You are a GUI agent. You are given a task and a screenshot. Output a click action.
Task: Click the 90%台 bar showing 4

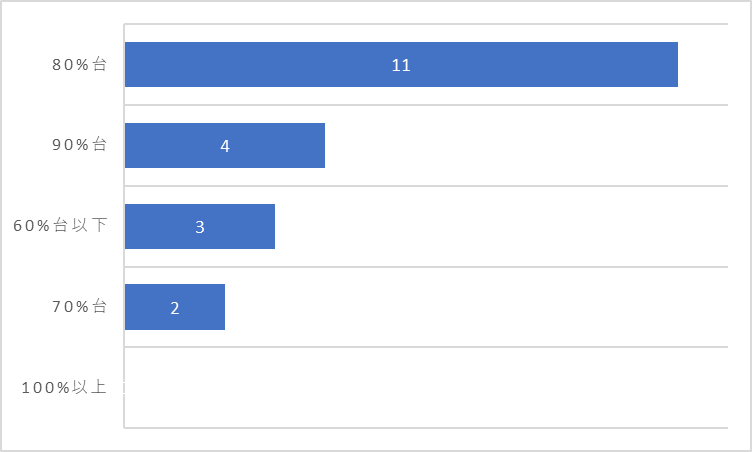coord(225,145)
